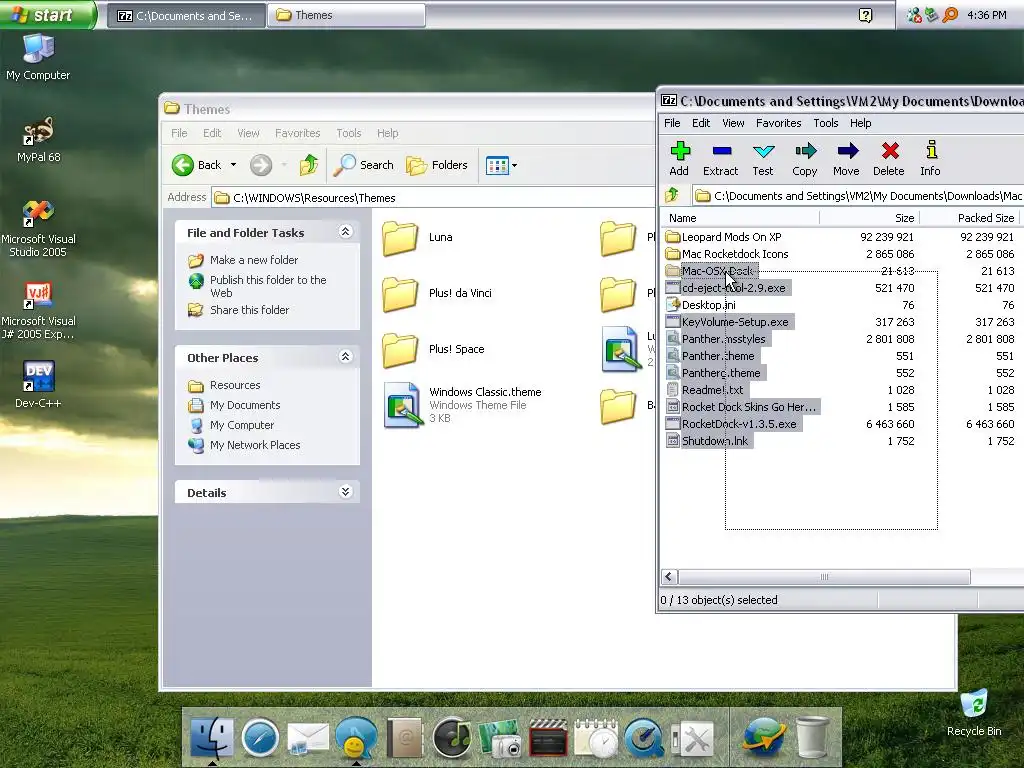Click Folders button in Themes toolbar
This screenshot has width=1024, height=768.
click(x=437, y=165)
